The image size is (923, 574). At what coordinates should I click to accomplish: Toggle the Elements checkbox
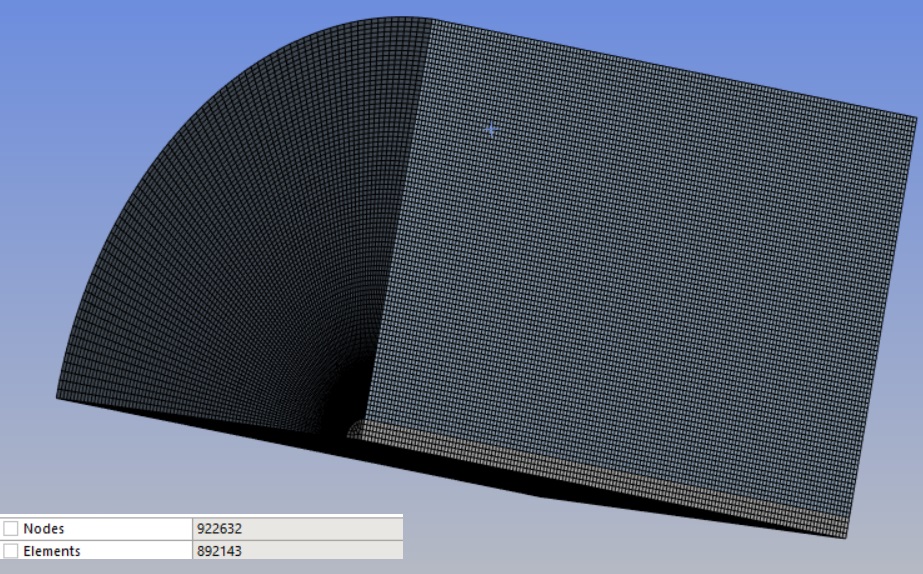pos(11,551)
